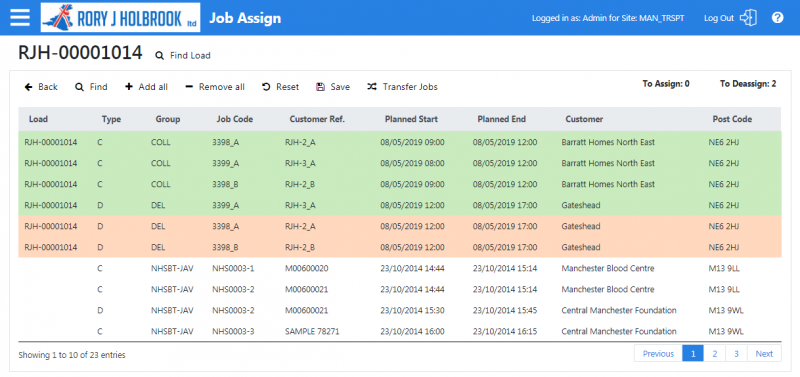
Task: Click the help question mark icon
Action: click(x=778, y=18)
